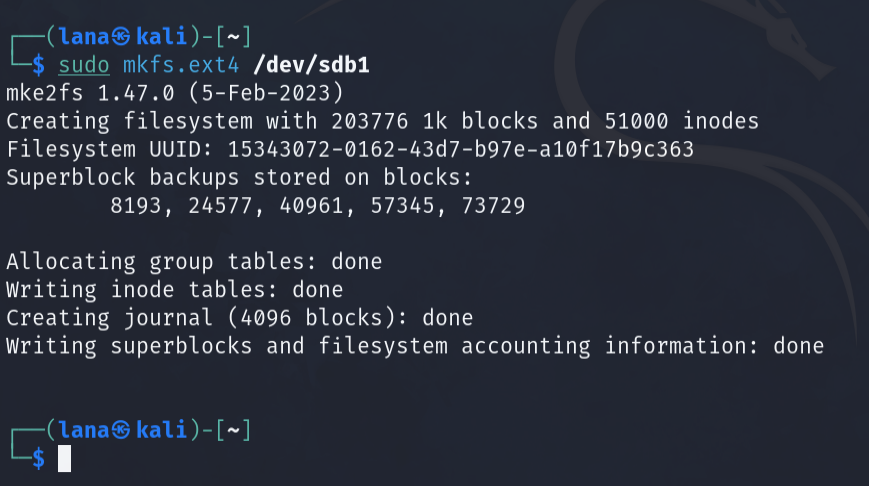
Task: Click the tilde directory in bottom prompt
Action: 233,431
